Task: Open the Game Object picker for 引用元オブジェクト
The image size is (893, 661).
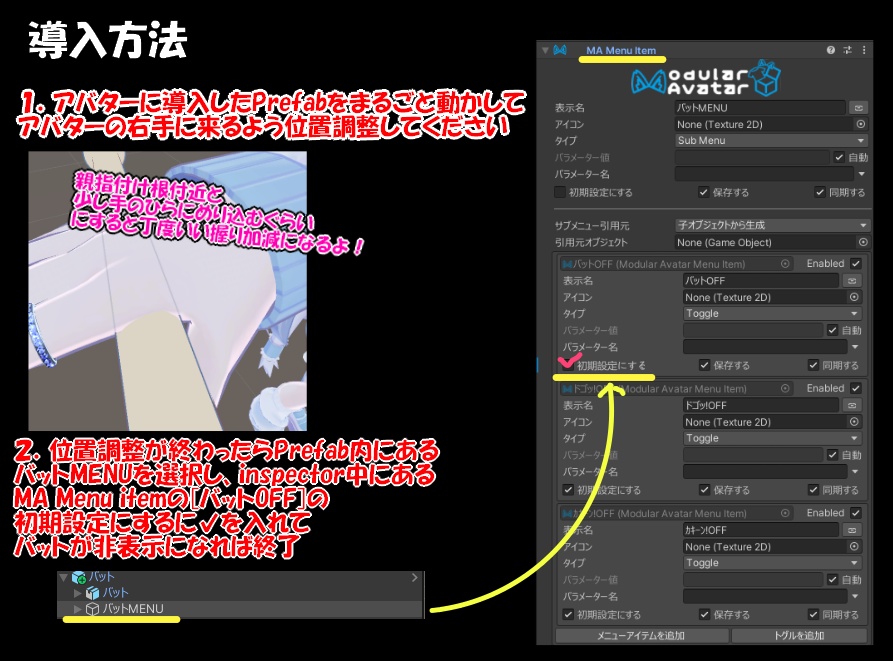Action: tap(863, 241)
